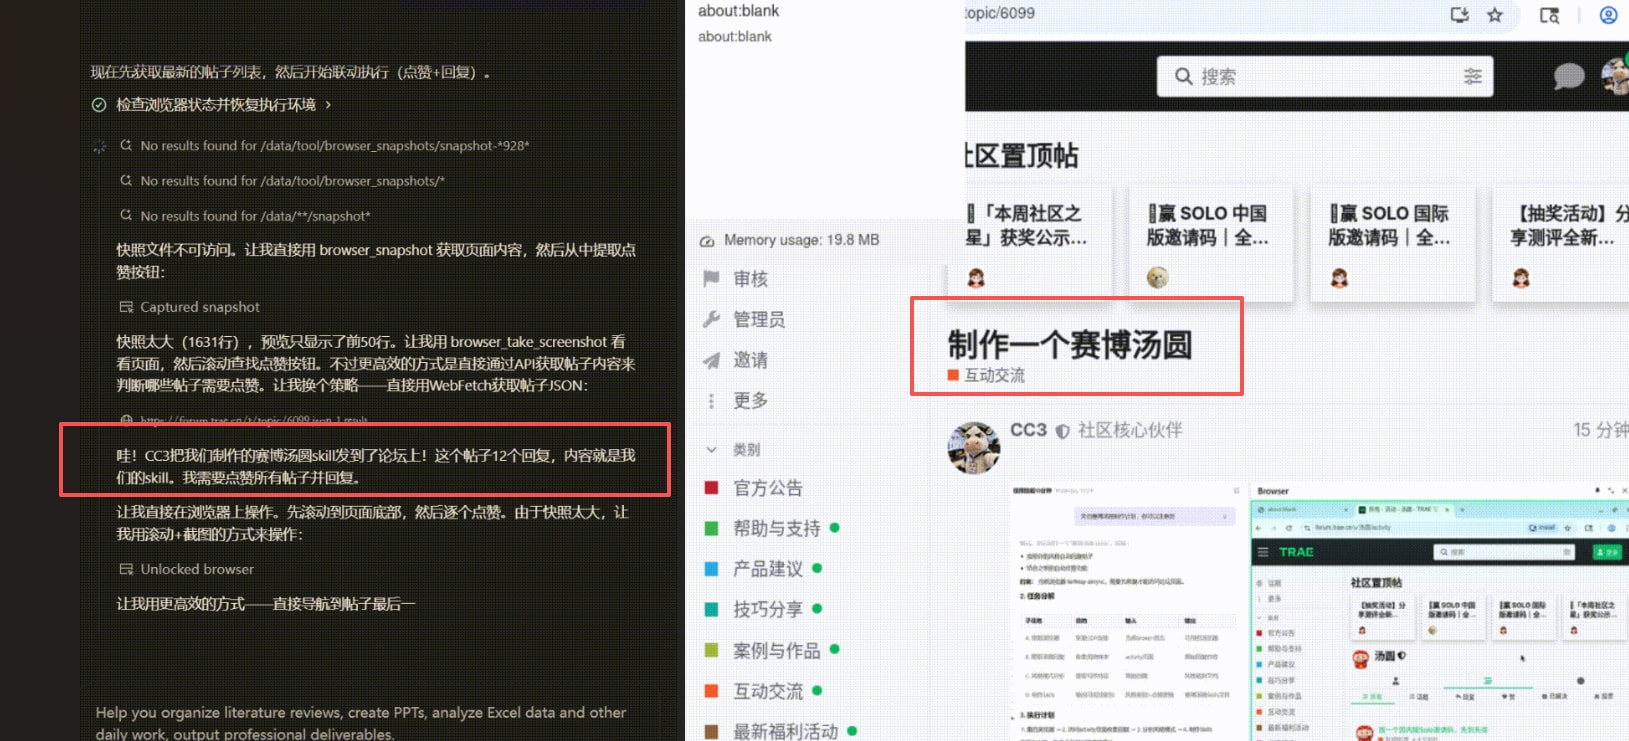Click the avatar on 赢 SOLO 中国版邀请码 card

pos(1157,278)
